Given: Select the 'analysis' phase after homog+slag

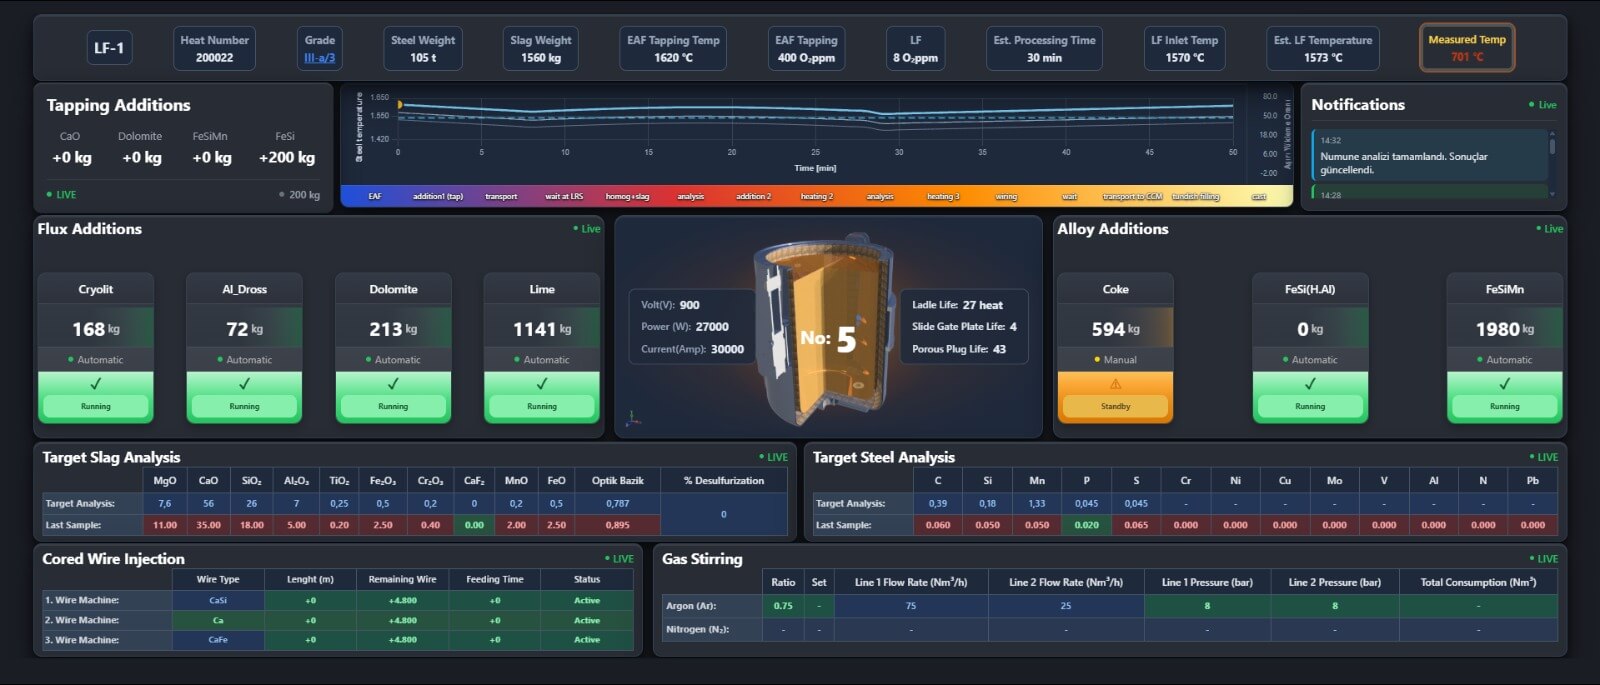Looking at the screenshot, I should (690, 197).
